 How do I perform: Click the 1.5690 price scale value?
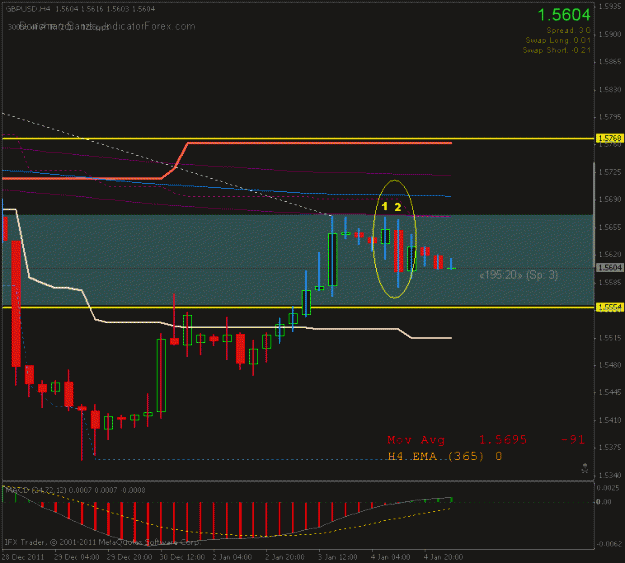pos(610,199)
